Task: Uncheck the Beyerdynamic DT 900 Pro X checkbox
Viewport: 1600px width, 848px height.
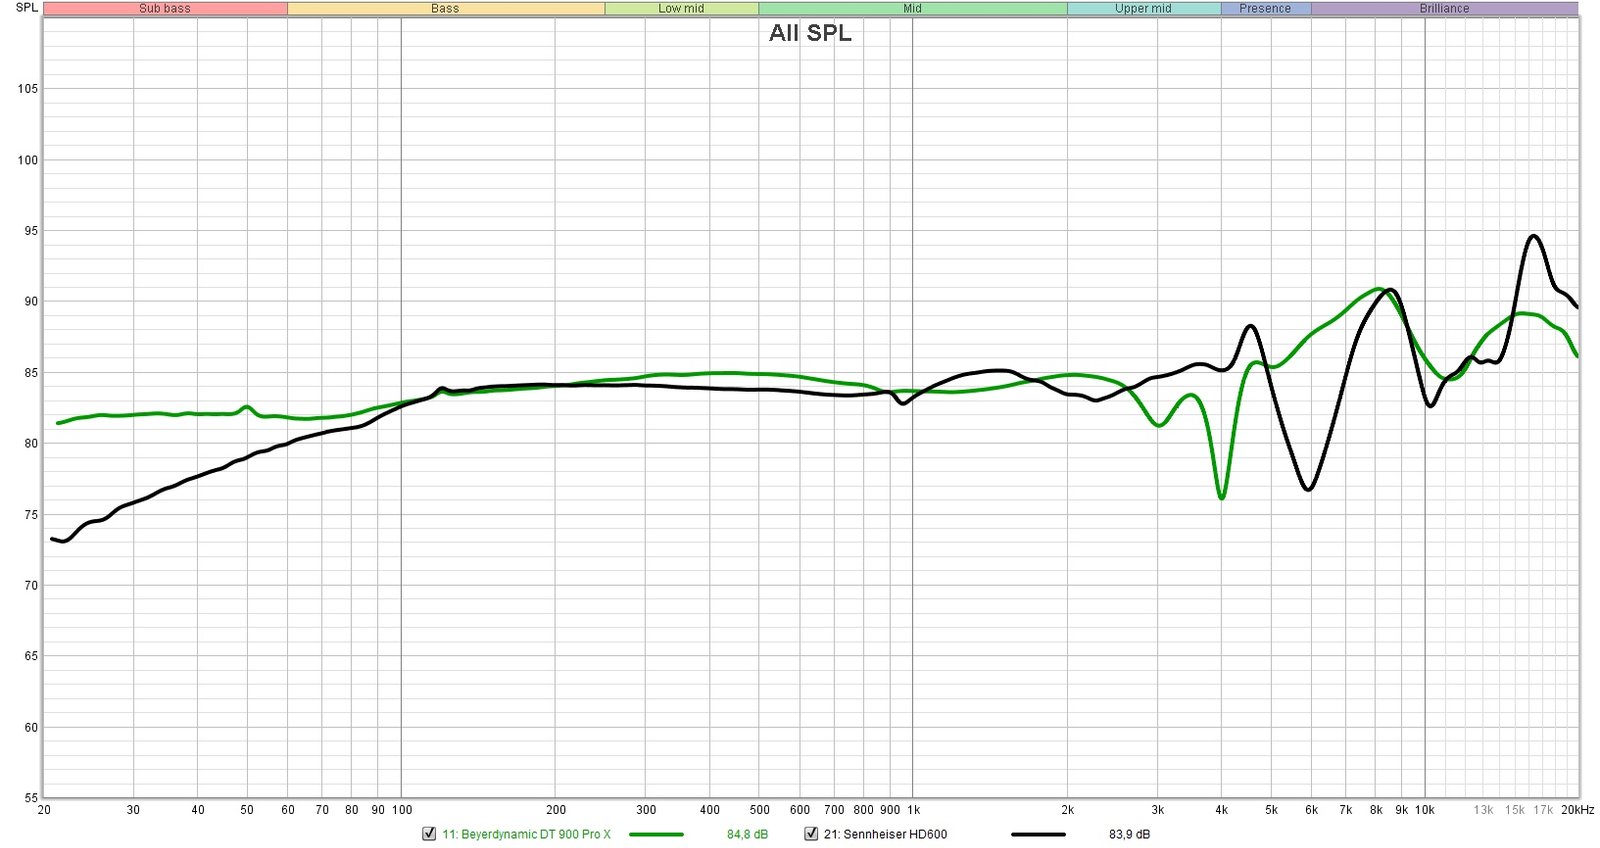Action: pyautogui.click(x=429, y=834)
